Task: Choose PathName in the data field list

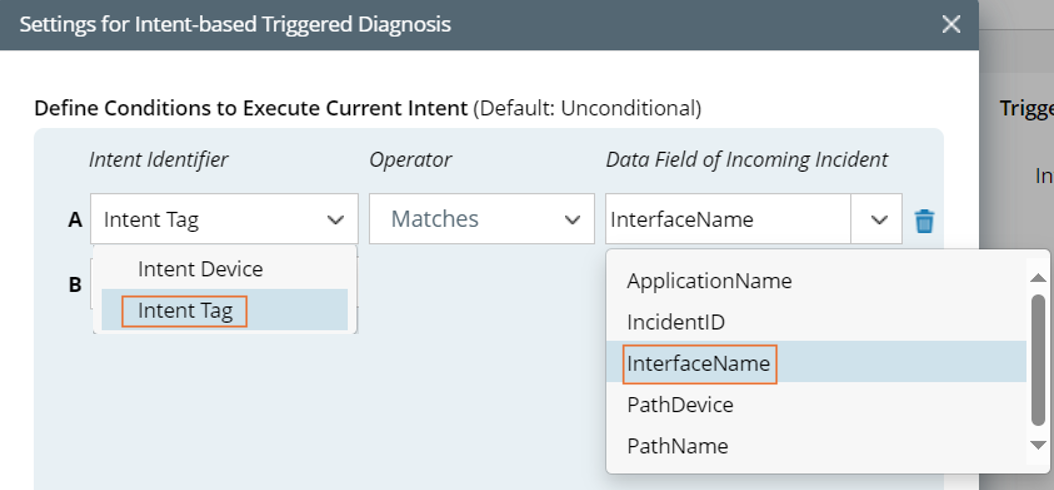Action: [x=677, y=446]
